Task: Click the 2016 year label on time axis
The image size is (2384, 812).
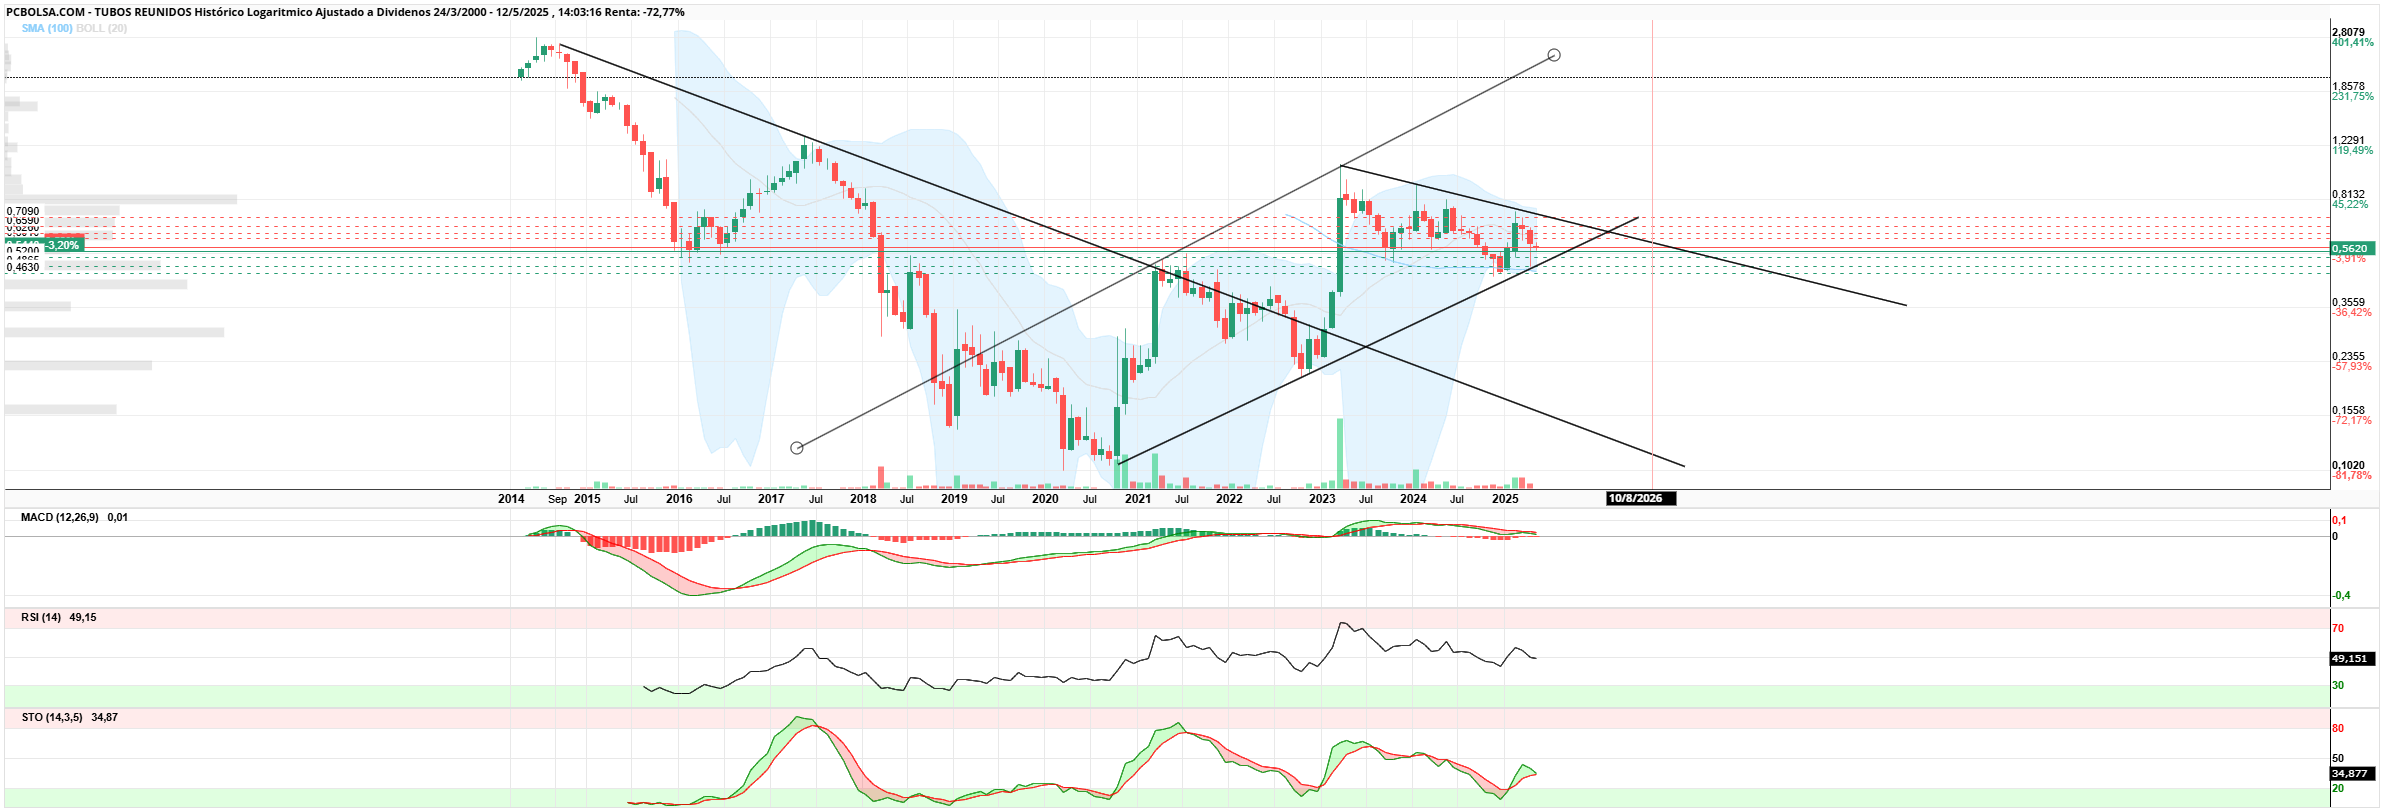Action: click(x=679, y=498)
